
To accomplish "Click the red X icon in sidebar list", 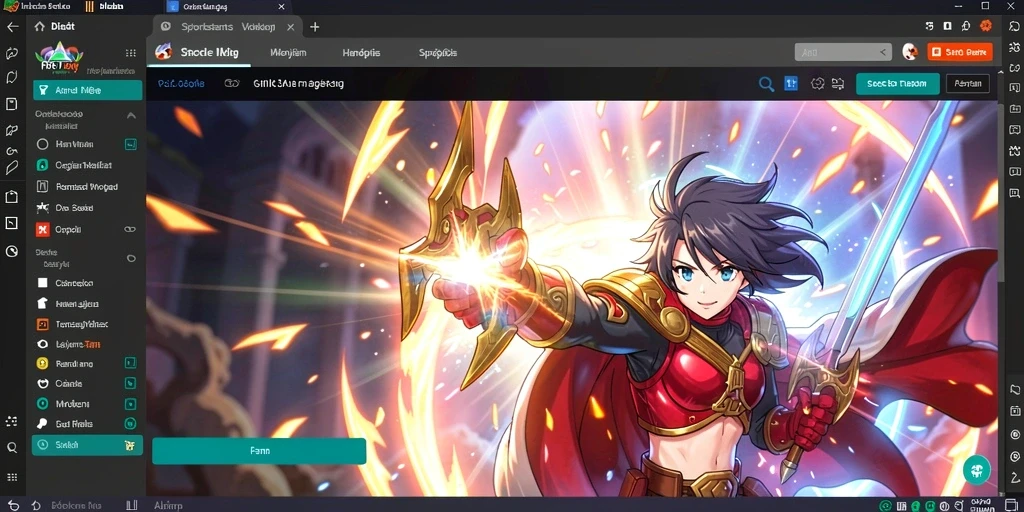I will (x=42, y=229).
